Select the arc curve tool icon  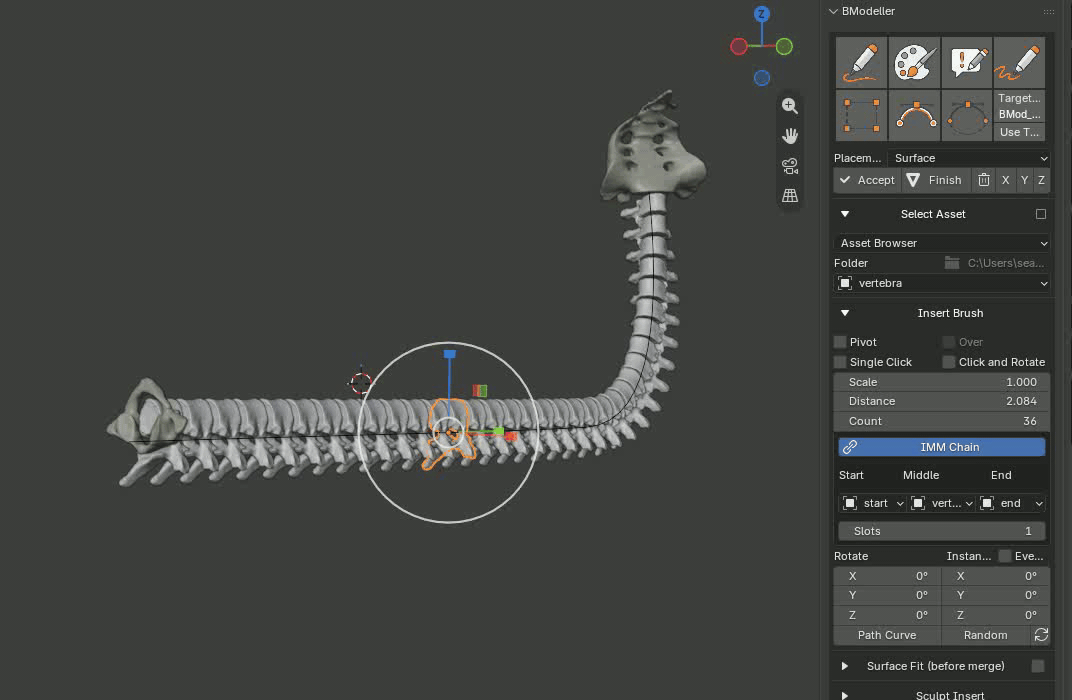[x=914, y=116]
